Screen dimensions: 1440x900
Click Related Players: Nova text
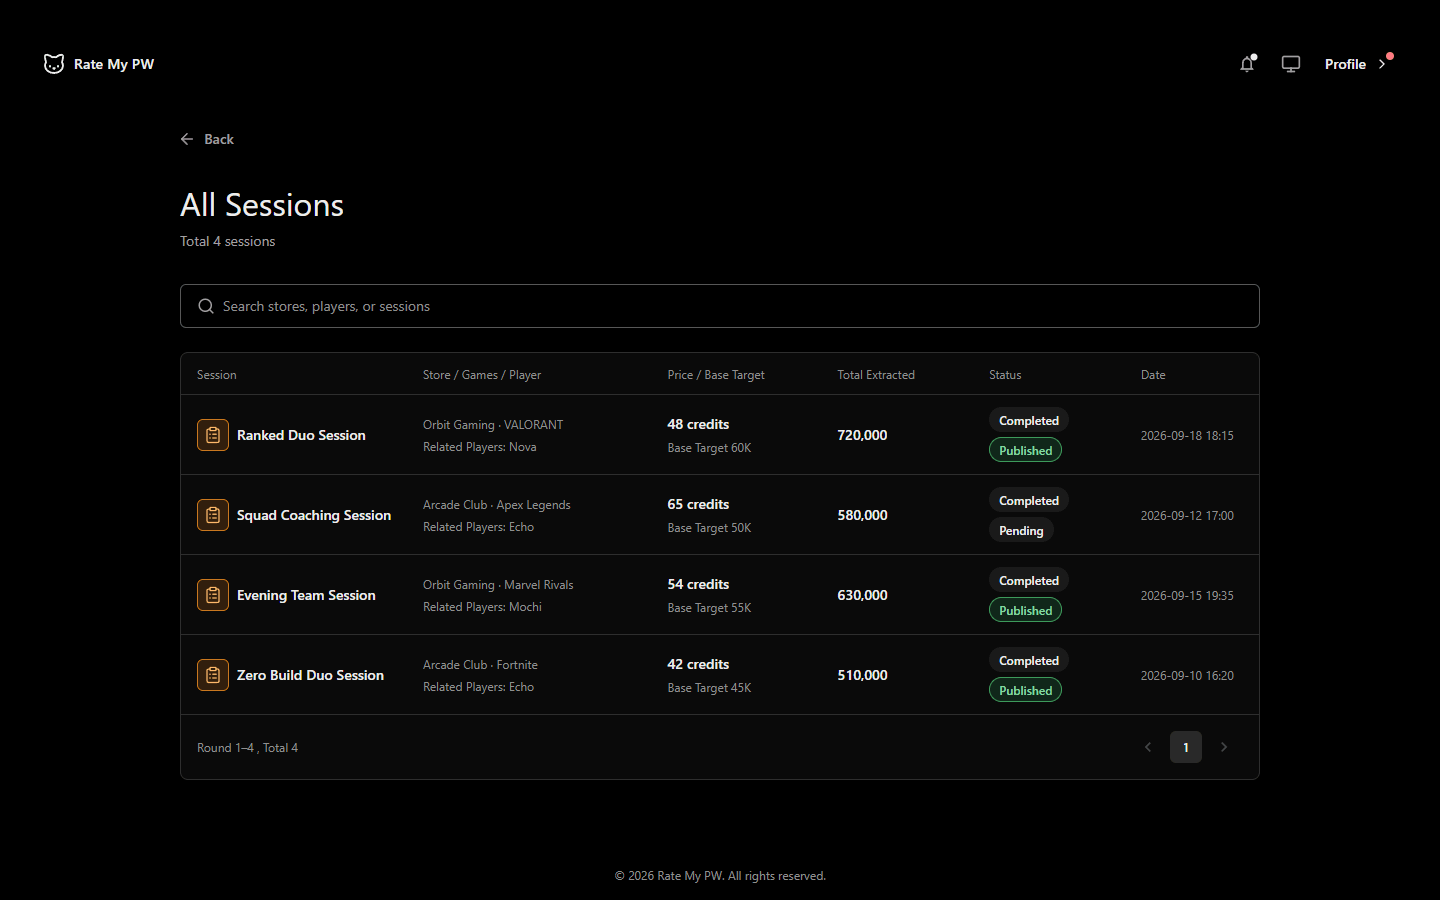(x=480, y=447)
